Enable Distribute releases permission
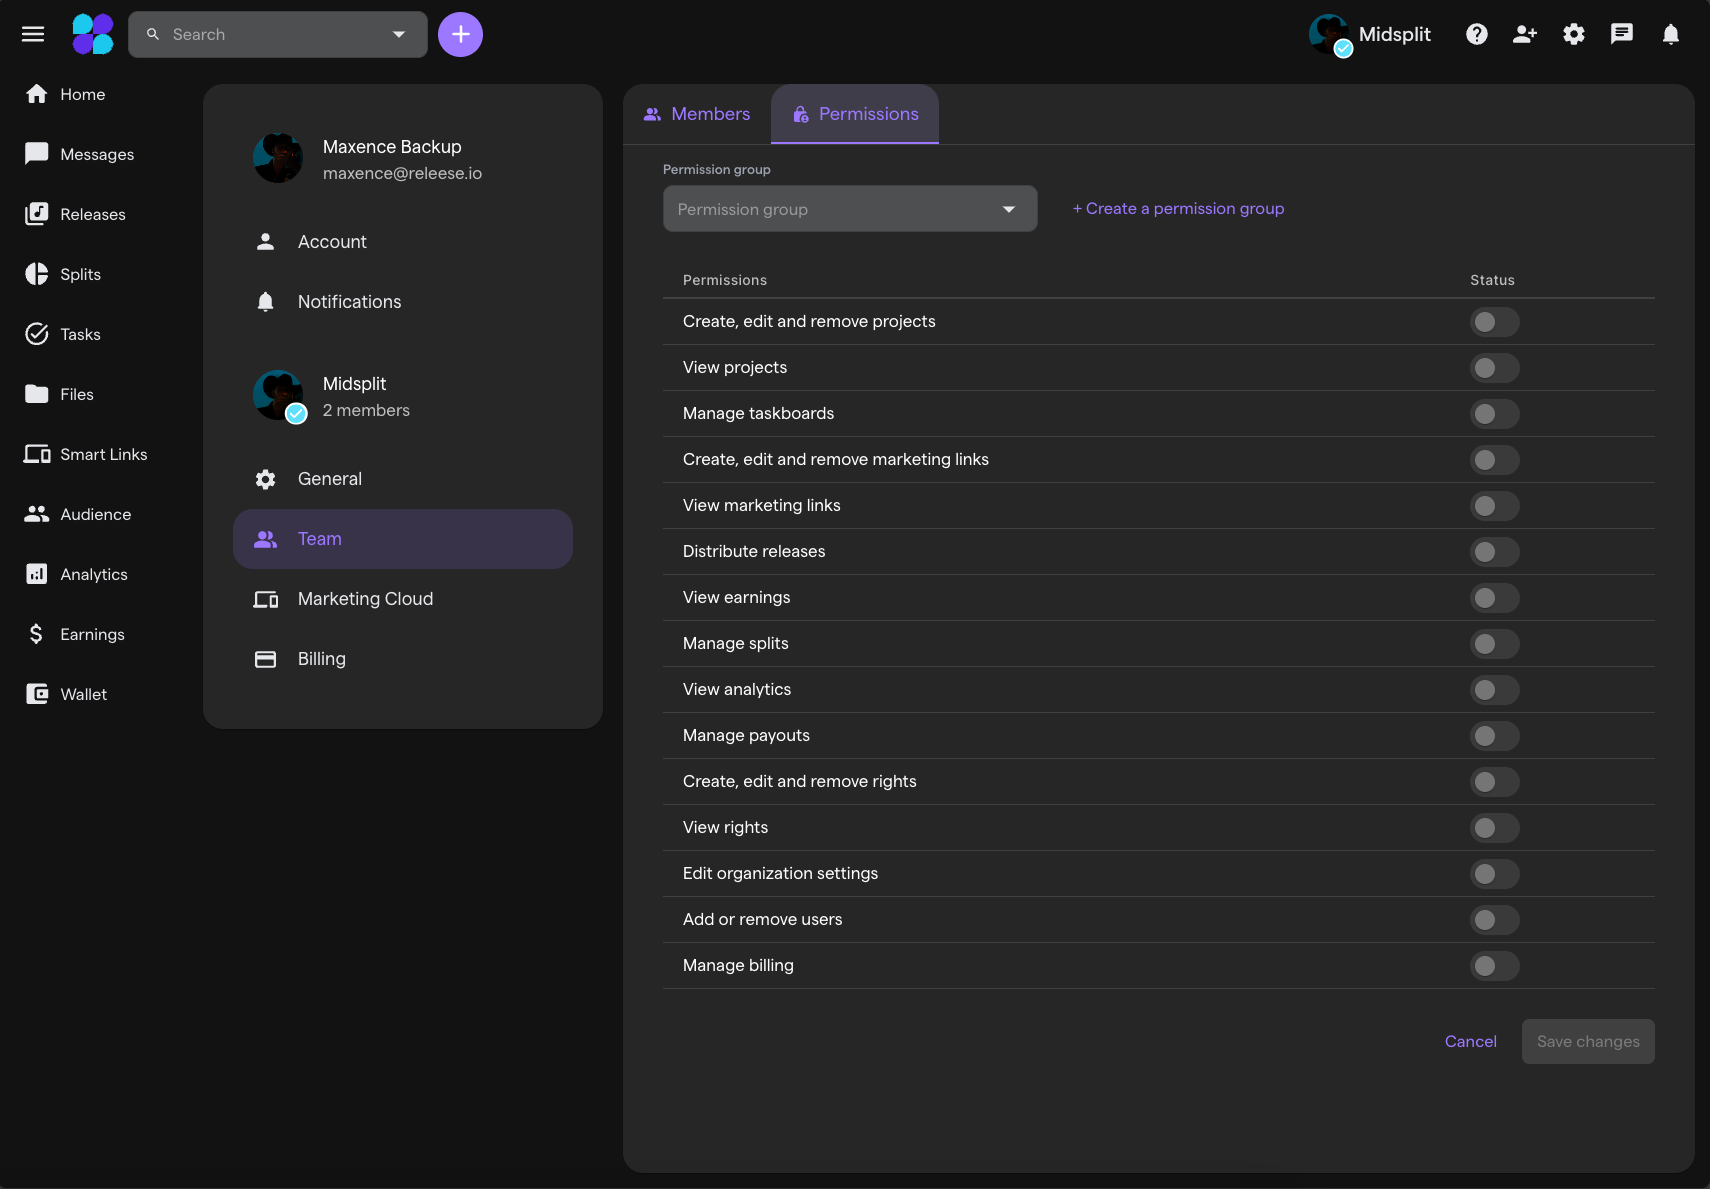 coord(1494,552)
